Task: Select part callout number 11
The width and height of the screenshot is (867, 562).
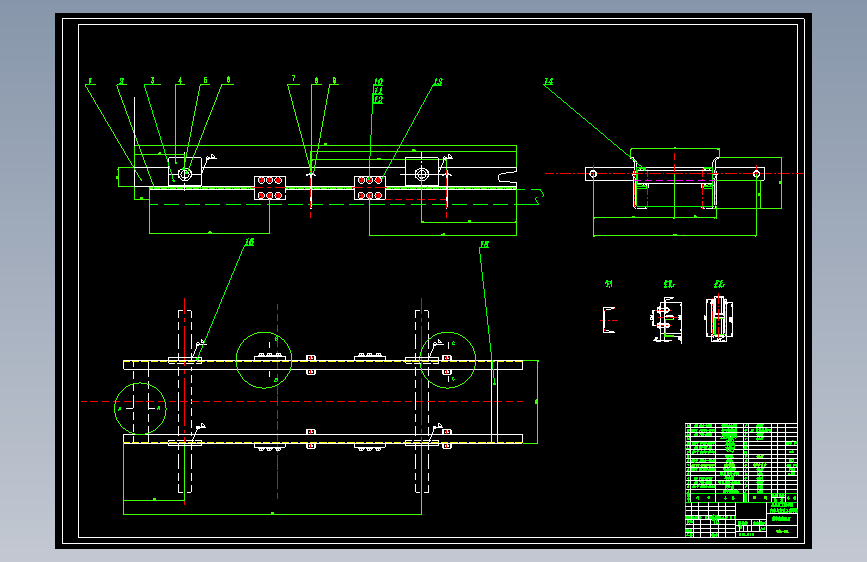Action: [x=378, y=90]
